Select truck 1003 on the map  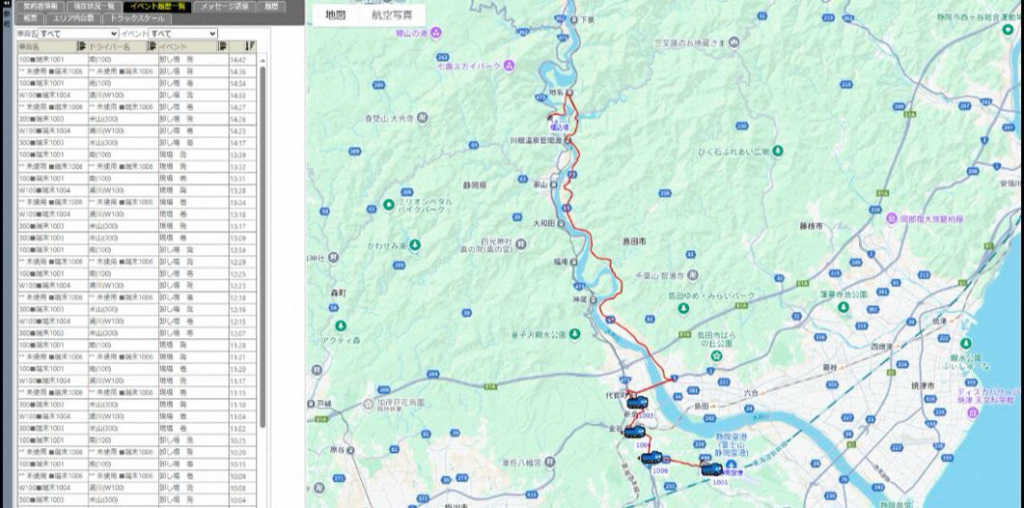pos(637,403)
